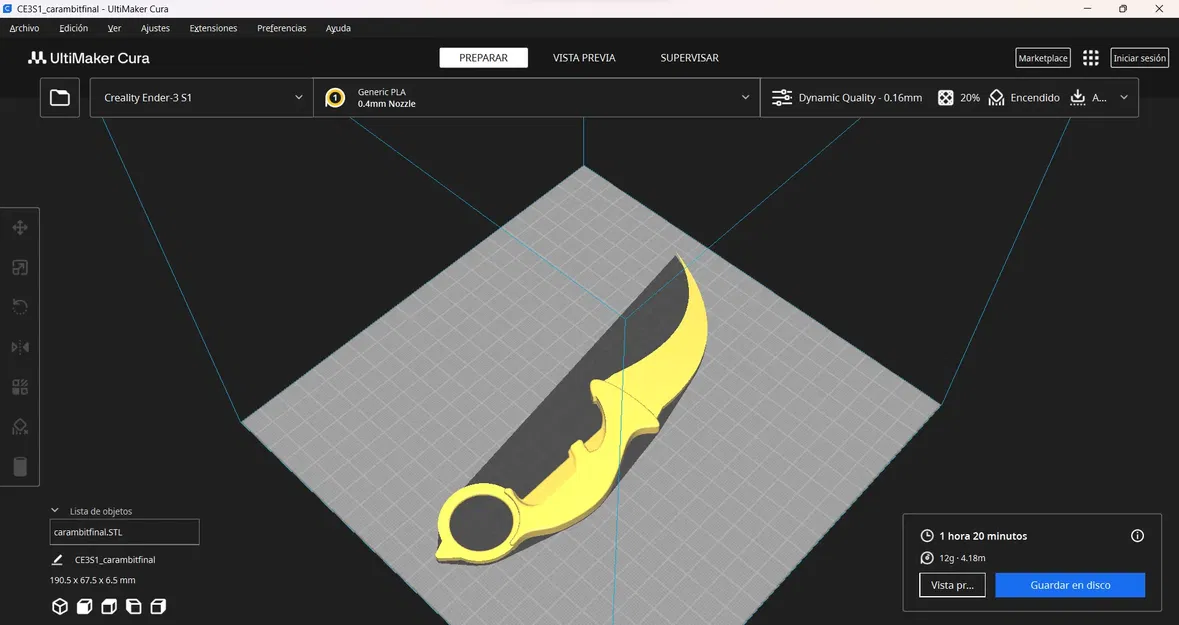Select the Mirror tool
The height and width of the screenshot is (625, 1179).
19,347
